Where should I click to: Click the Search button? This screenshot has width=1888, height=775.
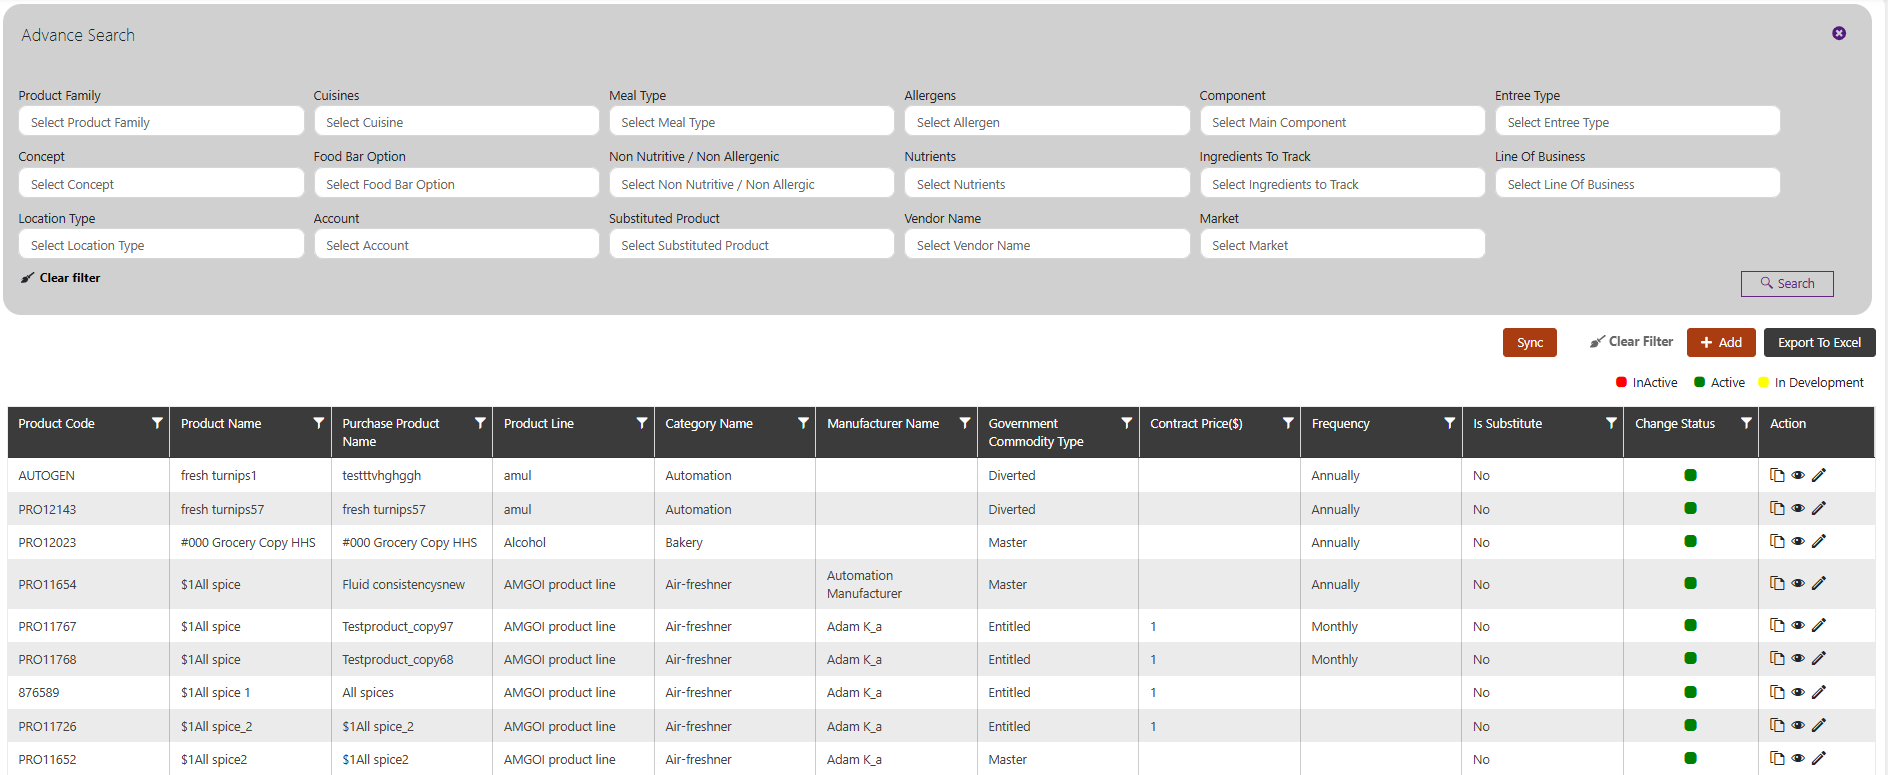tap(1787, 284)
